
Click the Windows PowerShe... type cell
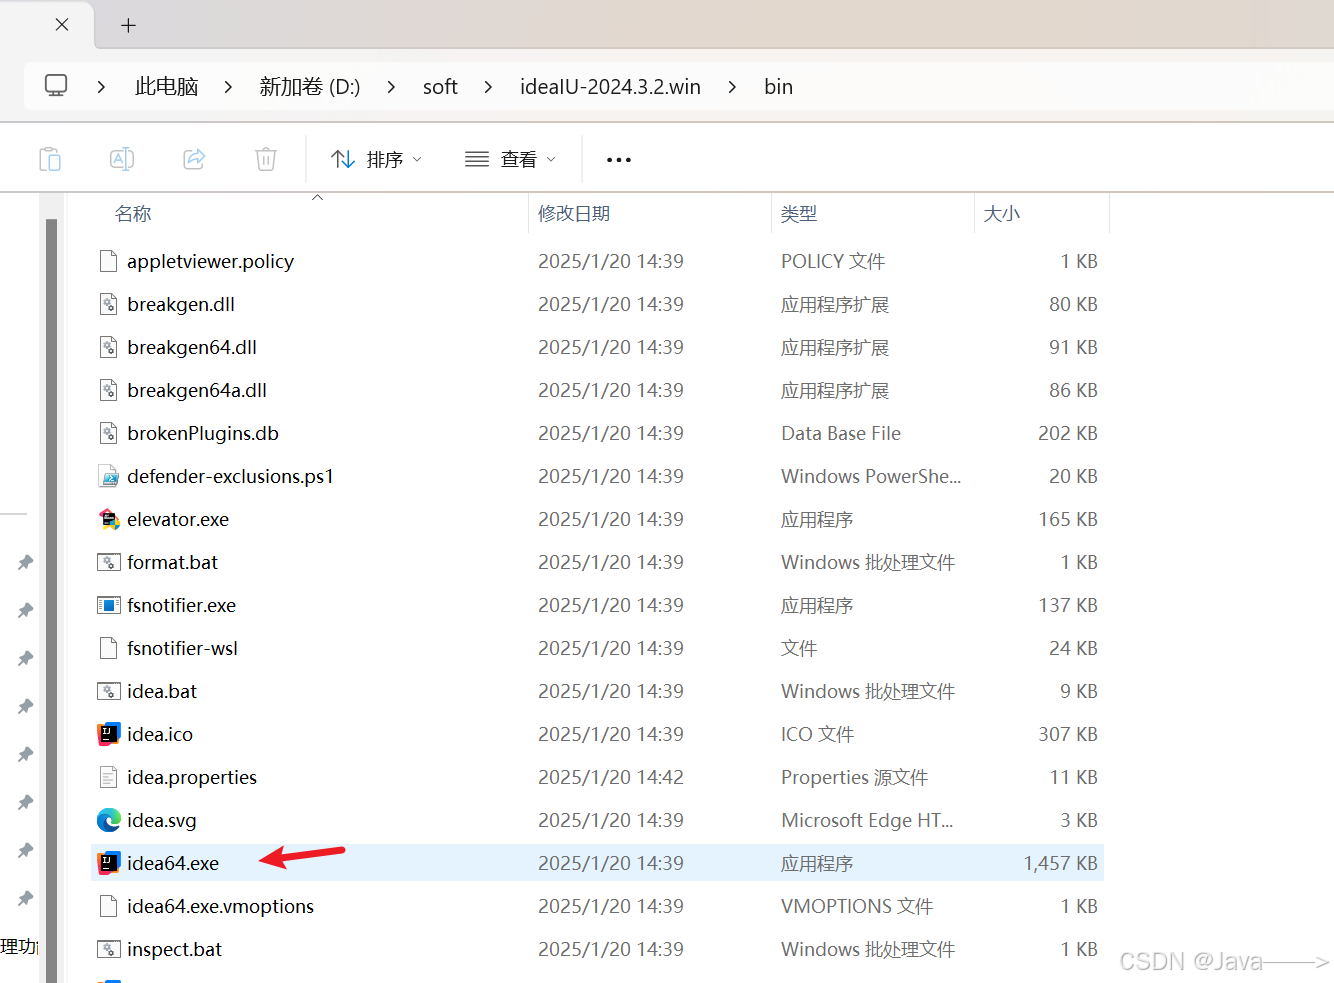coord(871,476)
